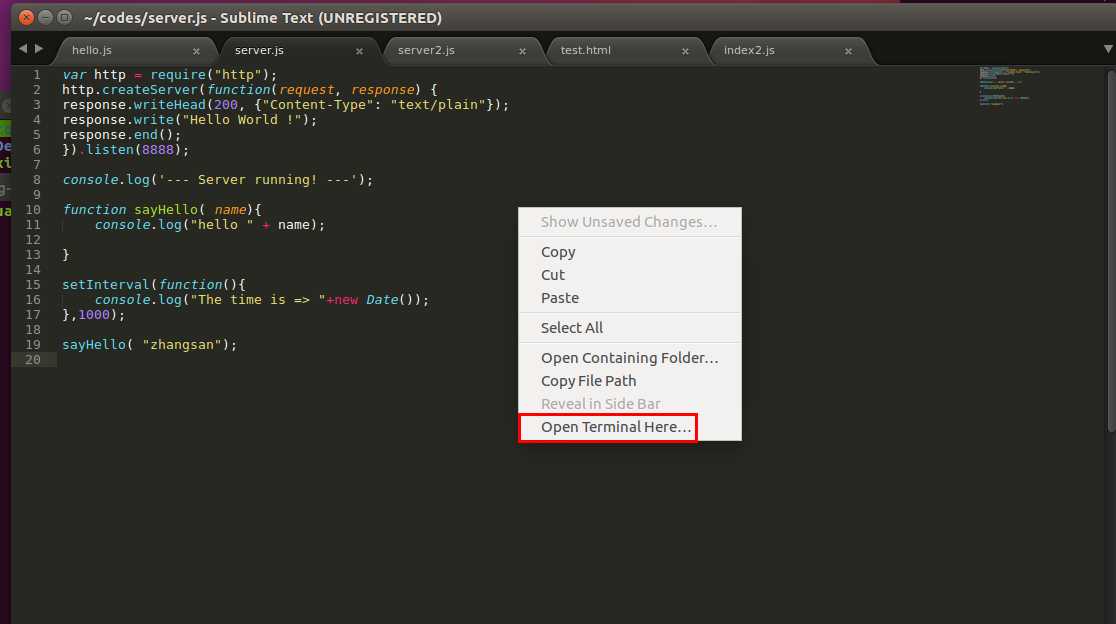Close the hello.js tab
This screenshot has width=1116, height=624.
196,51
